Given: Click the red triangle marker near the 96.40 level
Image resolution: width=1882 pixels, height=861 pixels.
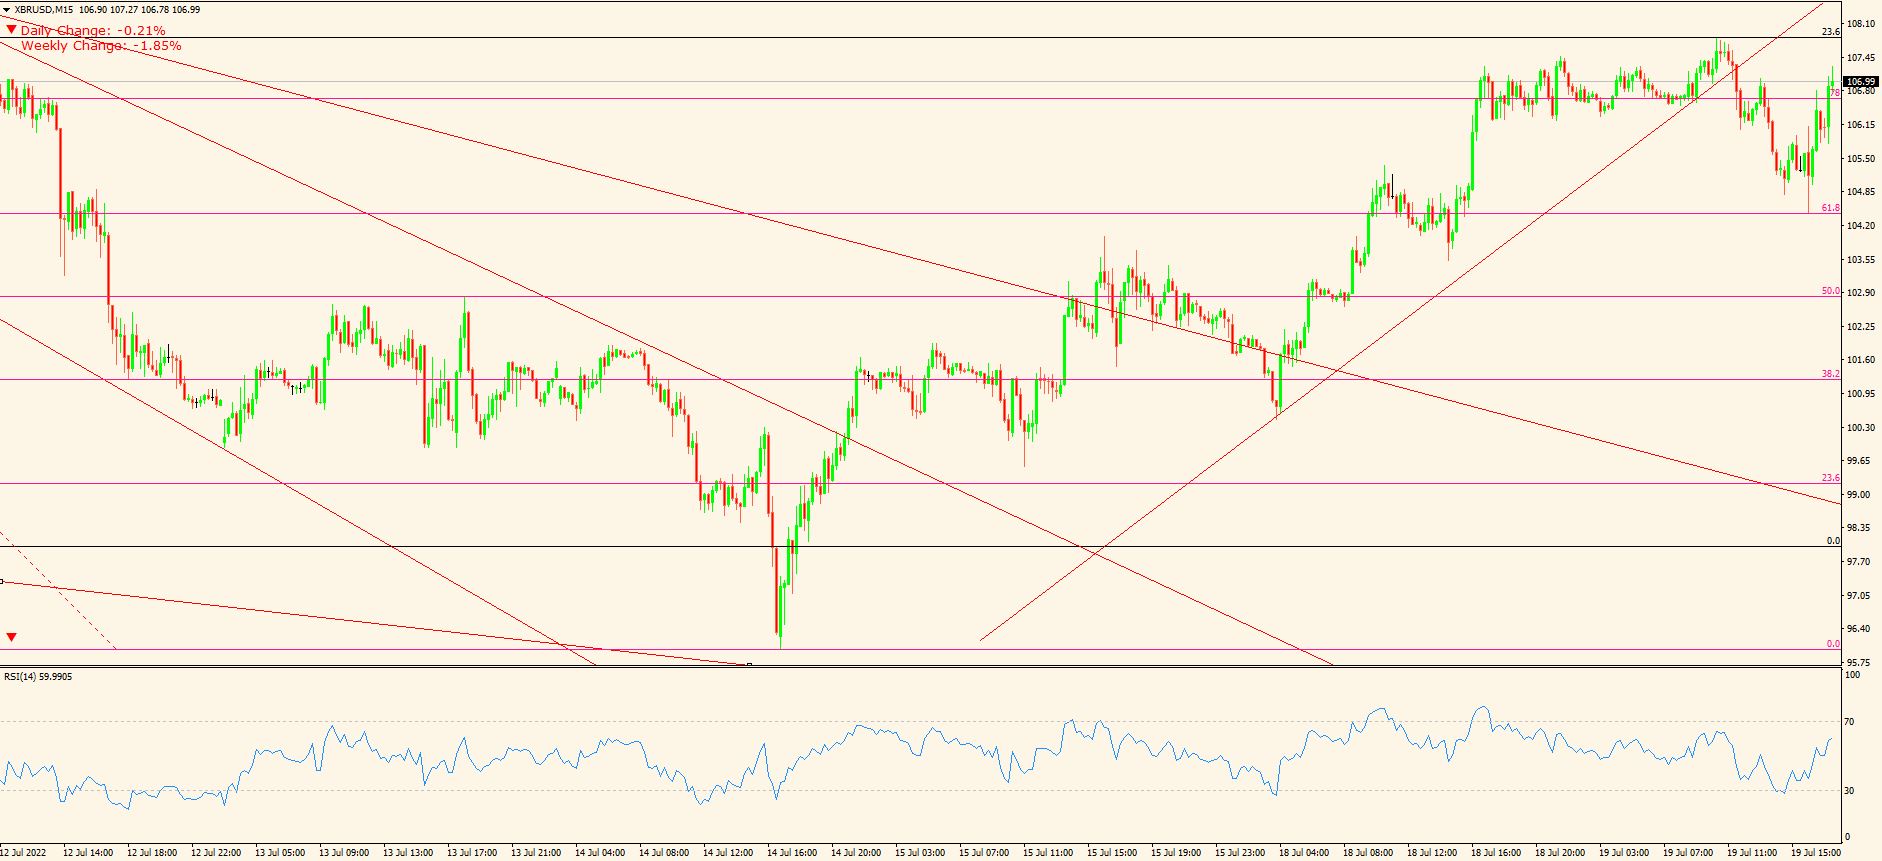Looking at the screenshot, I should tap(12, 637).
